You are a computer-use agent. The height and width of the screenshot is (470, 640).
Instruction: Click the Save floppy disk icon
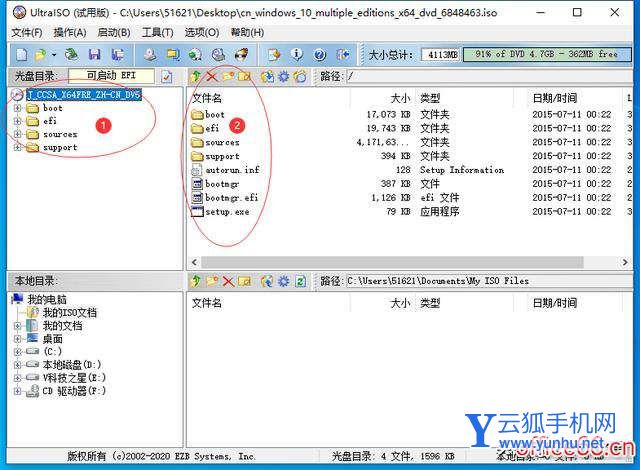point(95,54)
